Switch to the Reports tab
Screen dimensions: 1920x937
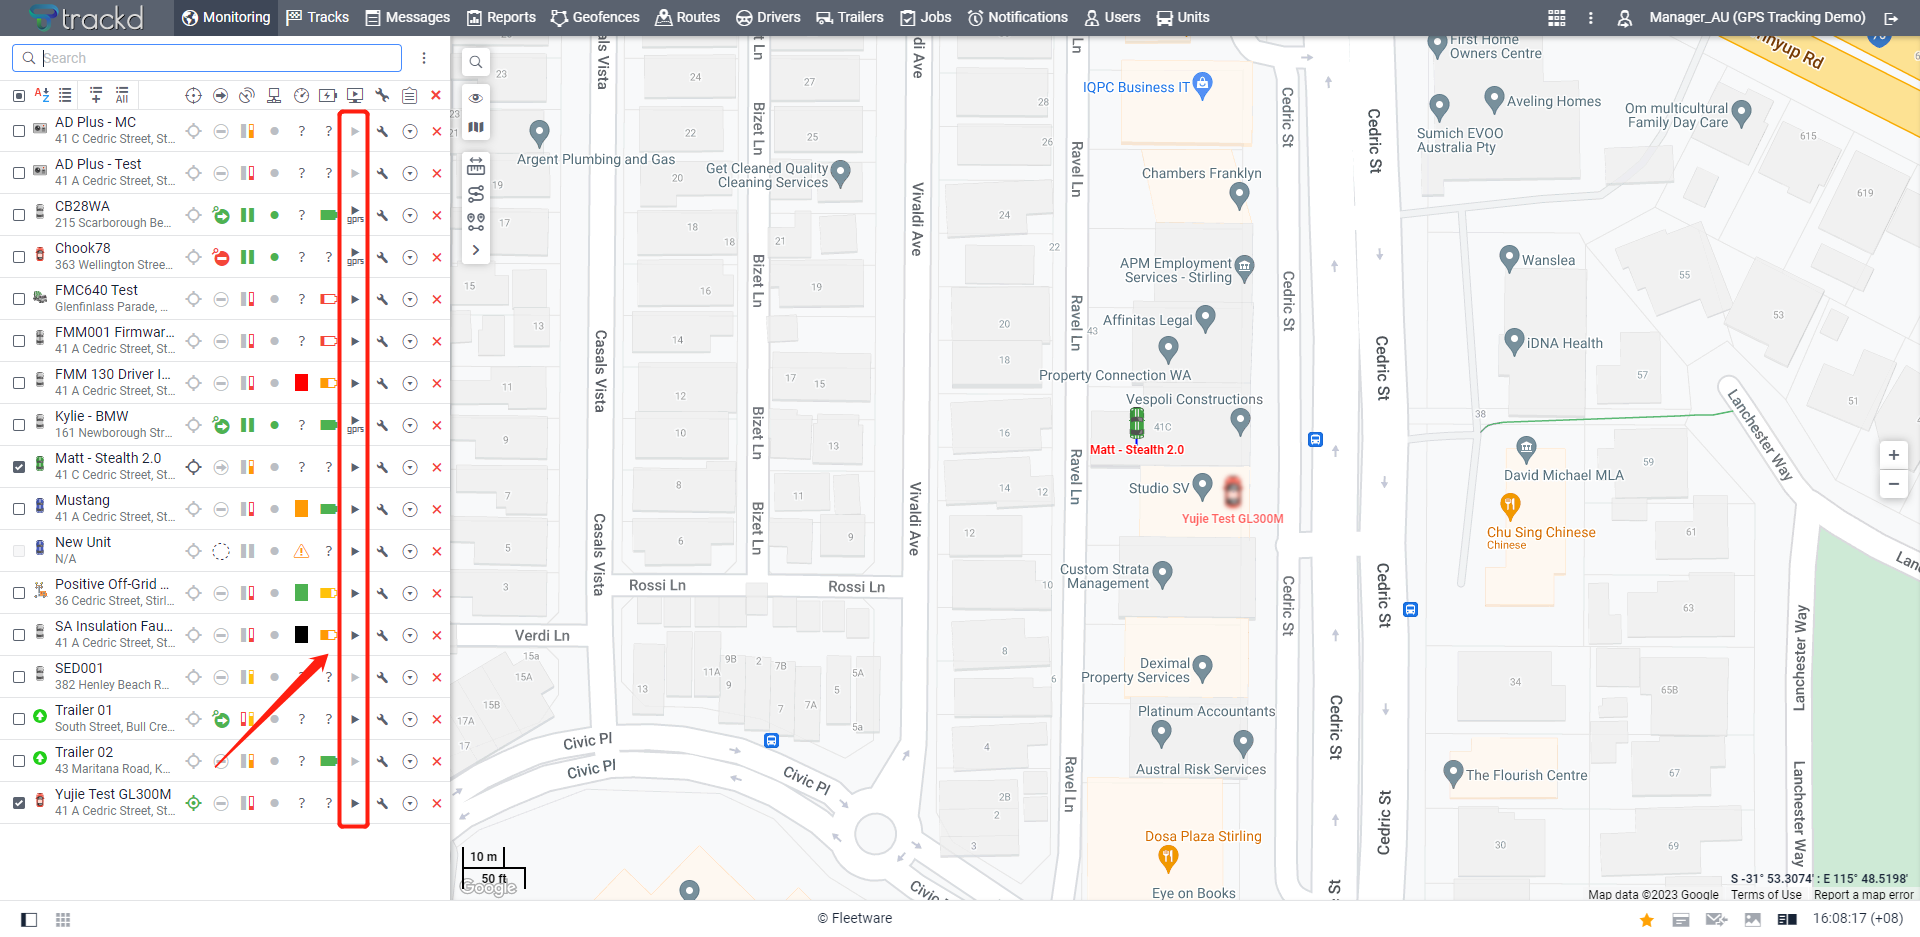[x=501, y=17]
